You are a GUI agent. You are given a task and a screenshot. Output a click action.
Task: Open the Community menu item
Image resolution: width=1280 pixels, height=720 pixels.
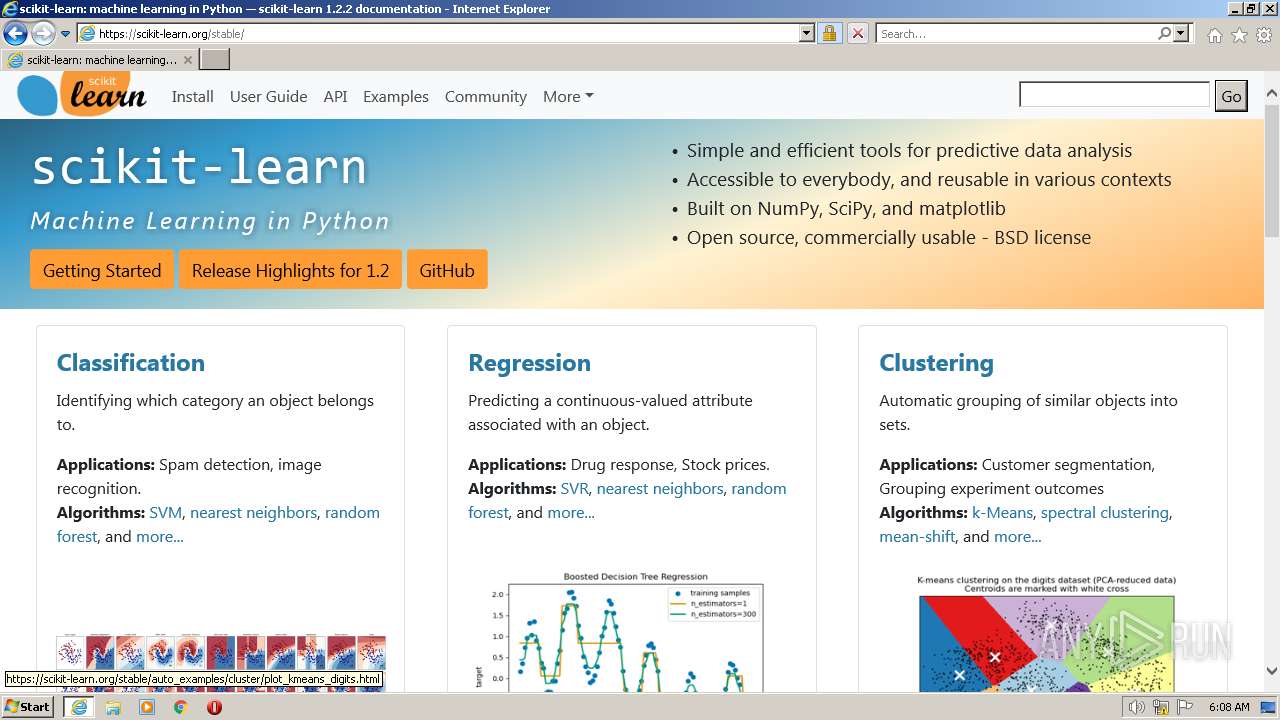[486, 97]
